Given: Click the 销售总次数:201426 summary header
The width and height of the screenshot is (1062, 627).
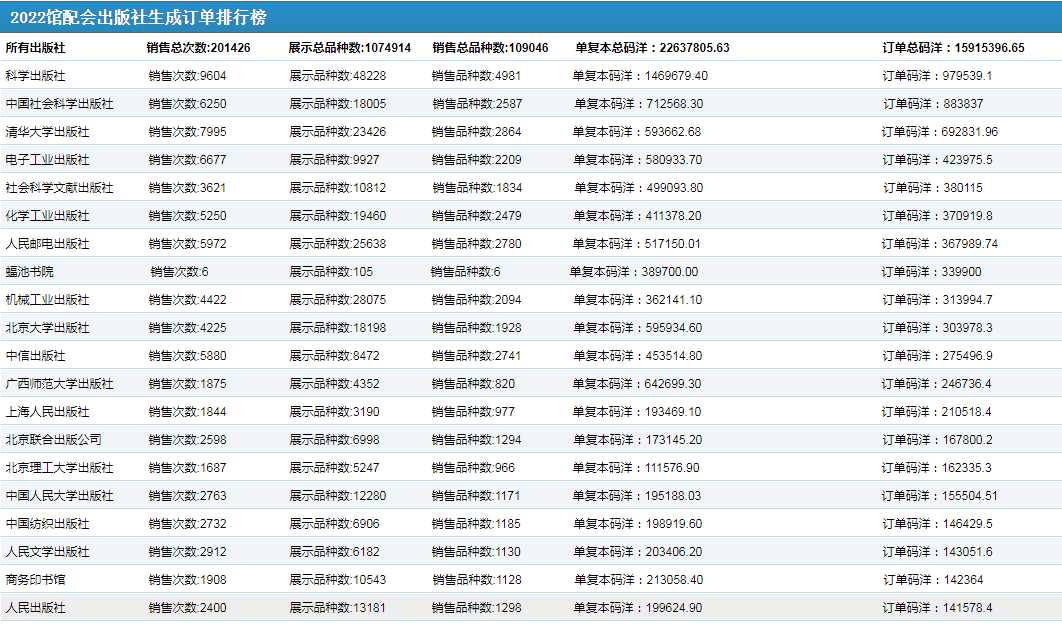Looking at the screenshot, I should (x=198, y=48).
